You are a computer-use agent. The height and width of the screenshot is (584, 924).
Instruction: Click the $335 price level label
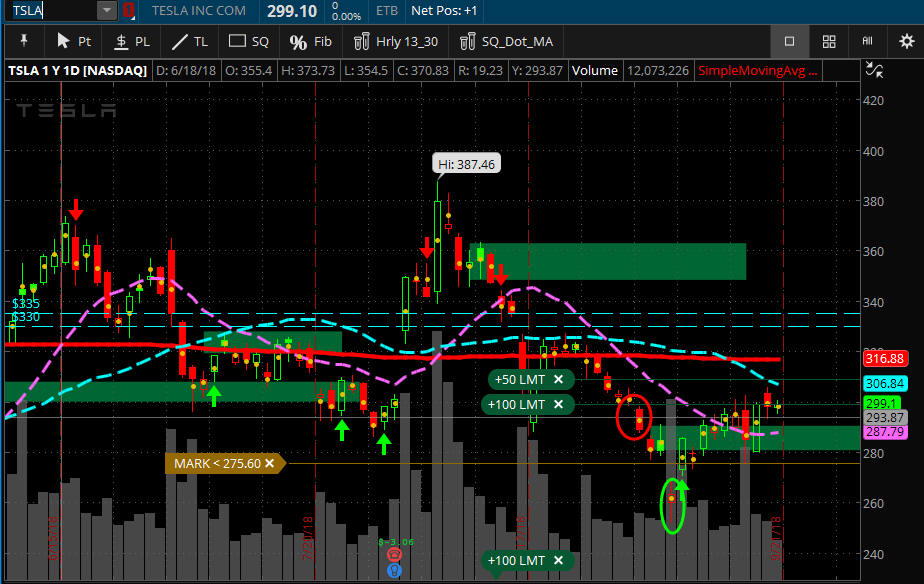26,303
